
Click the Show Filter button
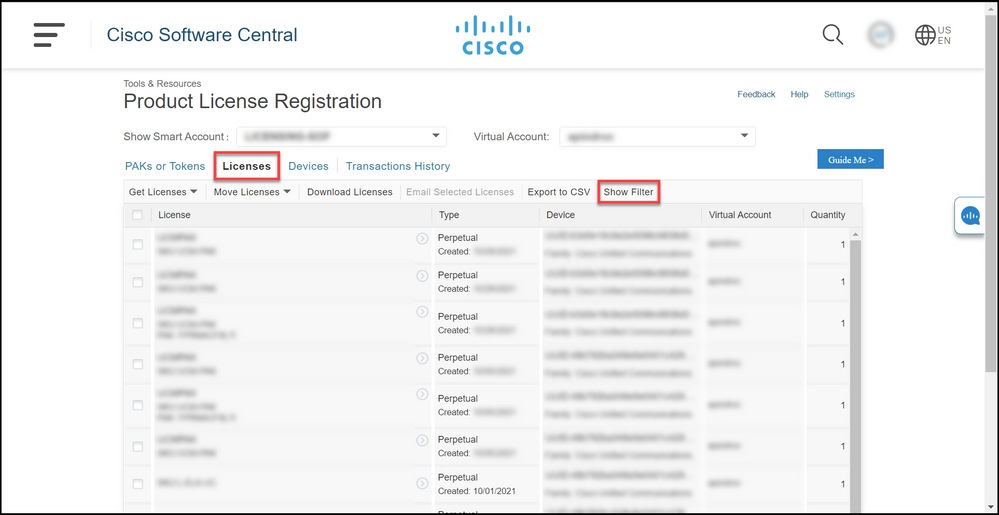[628, 192]
